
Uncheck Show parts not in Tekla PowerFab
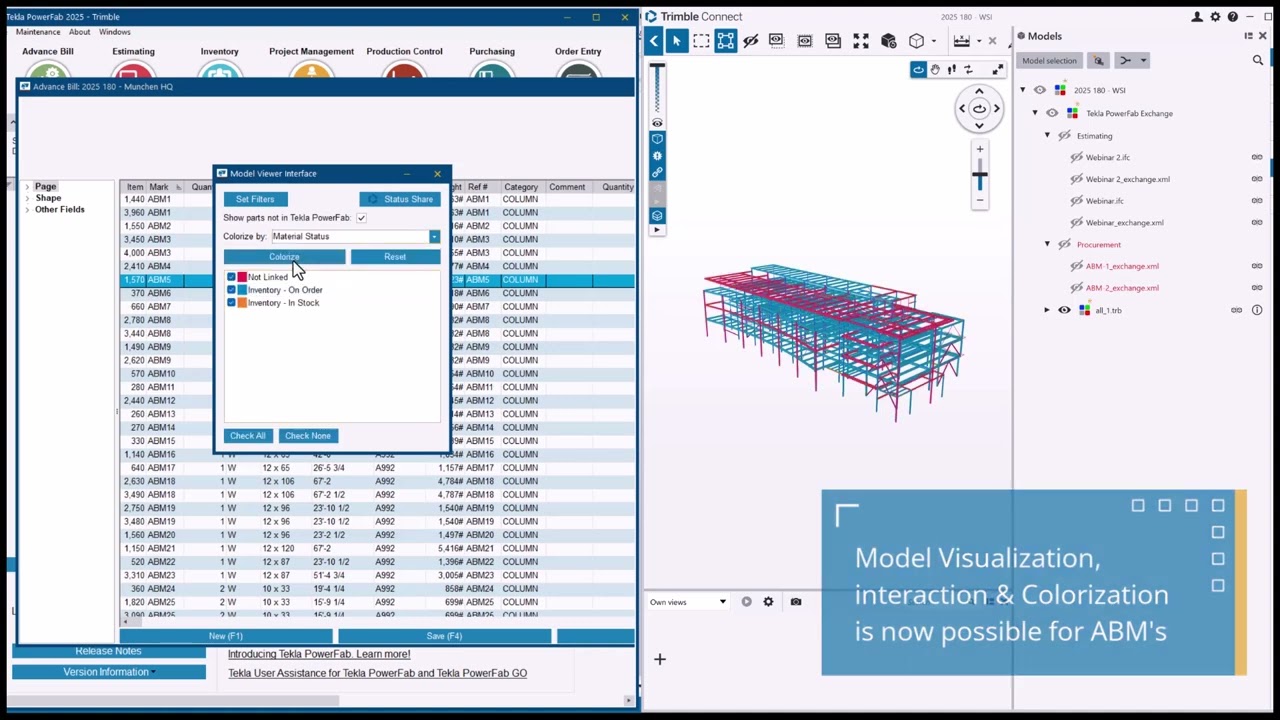pyautogui.click(x=361, y=218)
